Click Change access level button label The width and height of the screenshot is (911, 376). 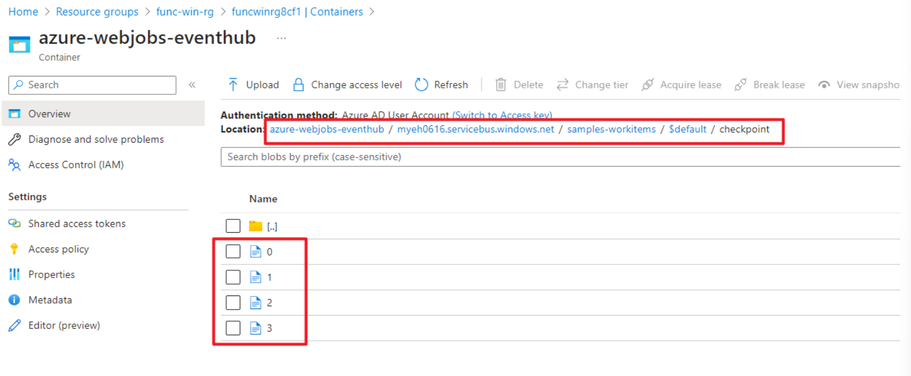click(x=357, y=85)
